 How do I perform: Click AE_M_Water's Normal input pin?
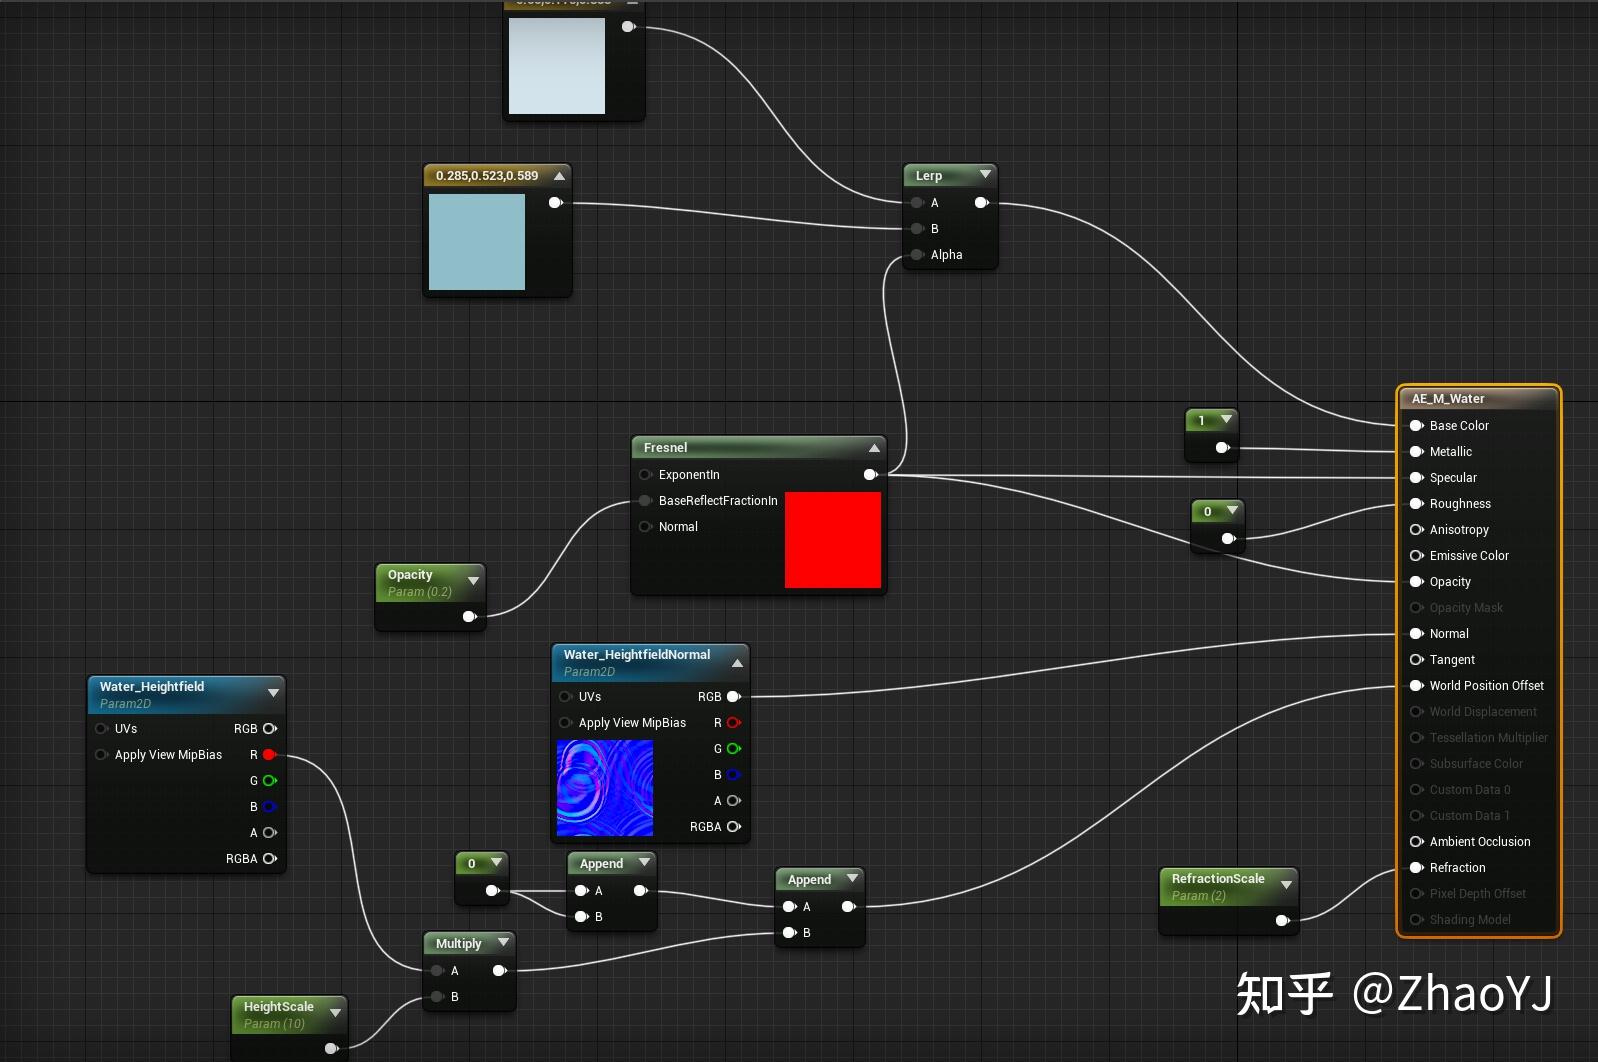click(x=1417, y=634)
